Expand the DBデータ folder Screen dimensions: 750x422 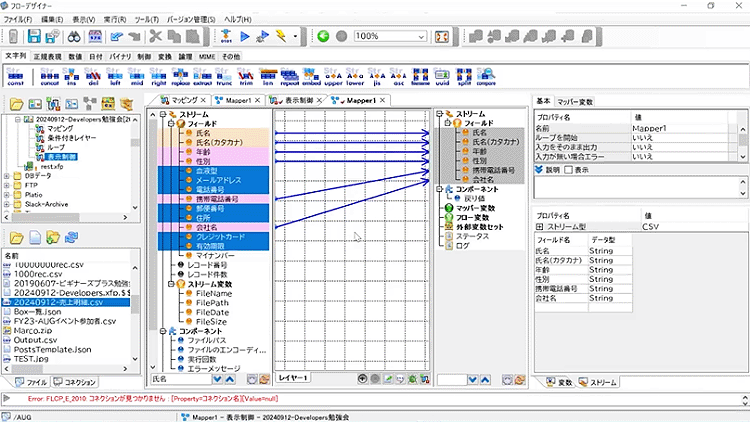pos(7,176)
